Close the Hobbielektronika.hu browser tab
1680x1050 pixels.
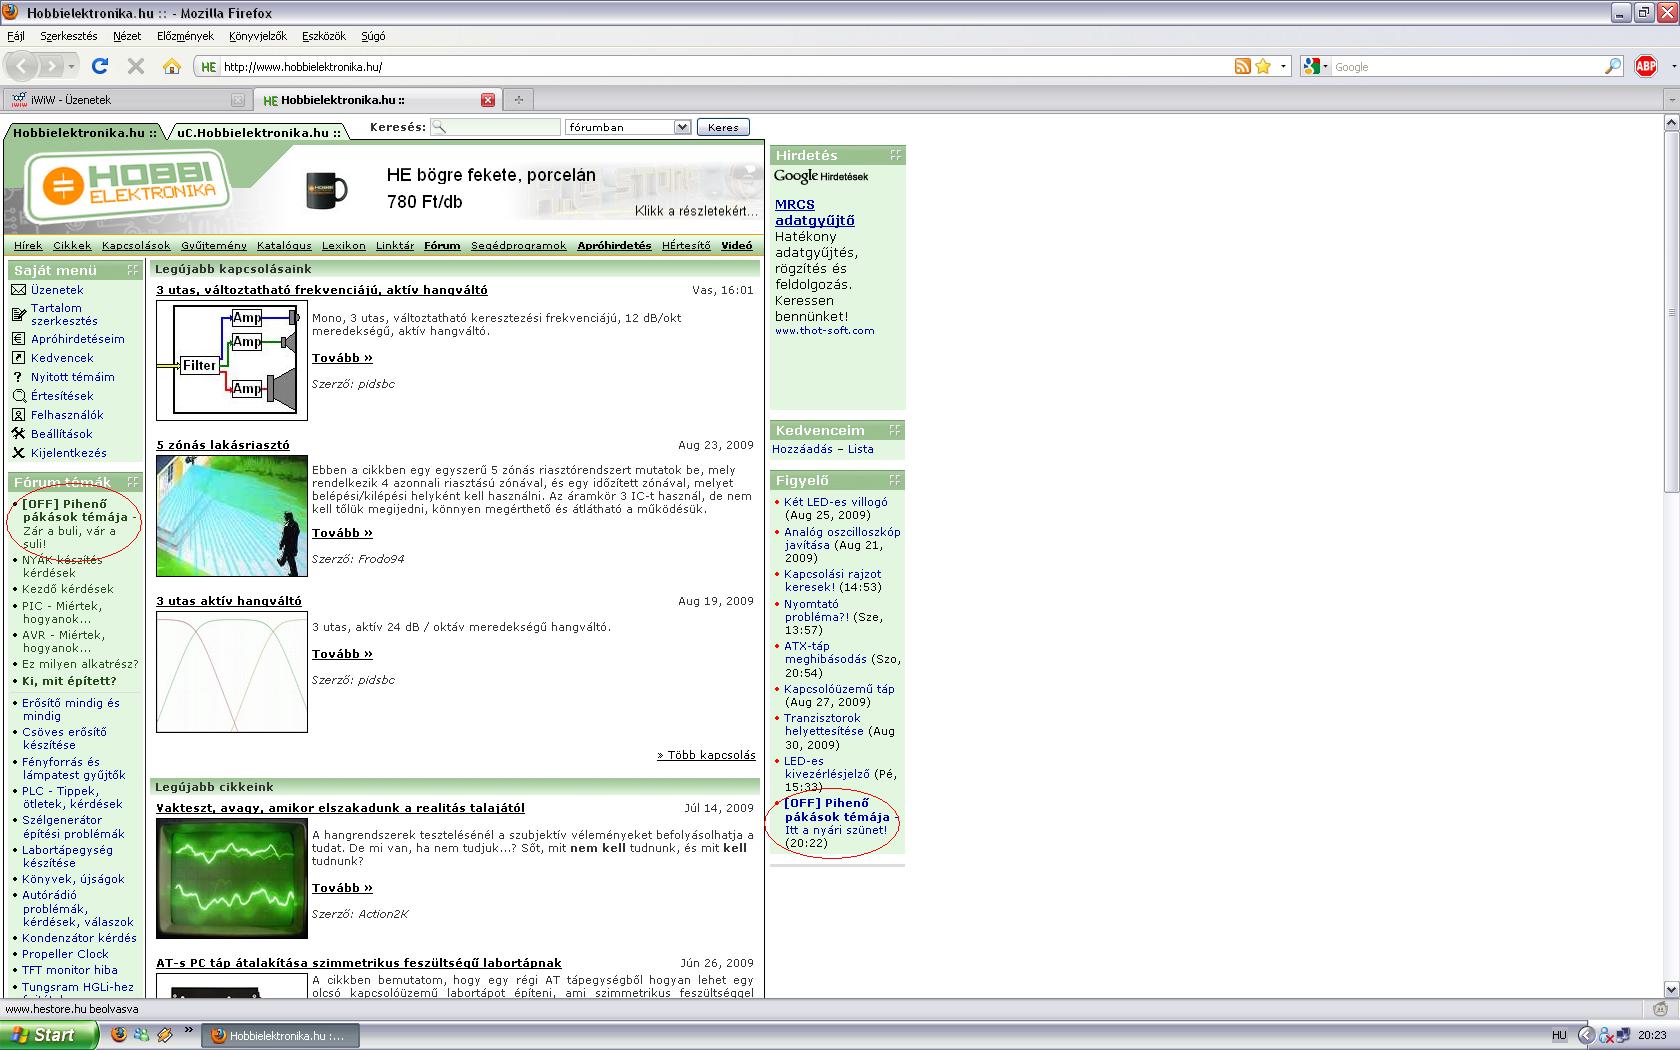[488, 100]
